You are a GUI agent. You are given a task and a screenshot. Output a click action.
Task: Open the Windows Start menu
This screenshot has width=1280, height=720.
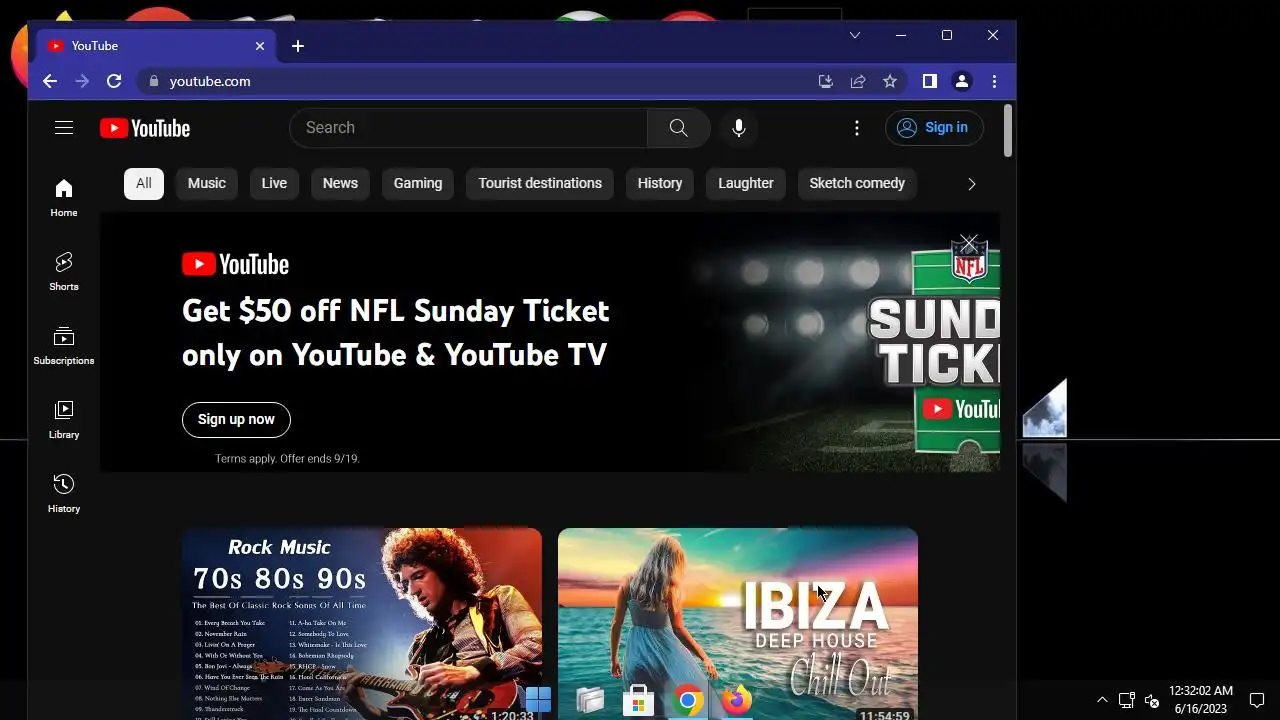pos(538,700)
